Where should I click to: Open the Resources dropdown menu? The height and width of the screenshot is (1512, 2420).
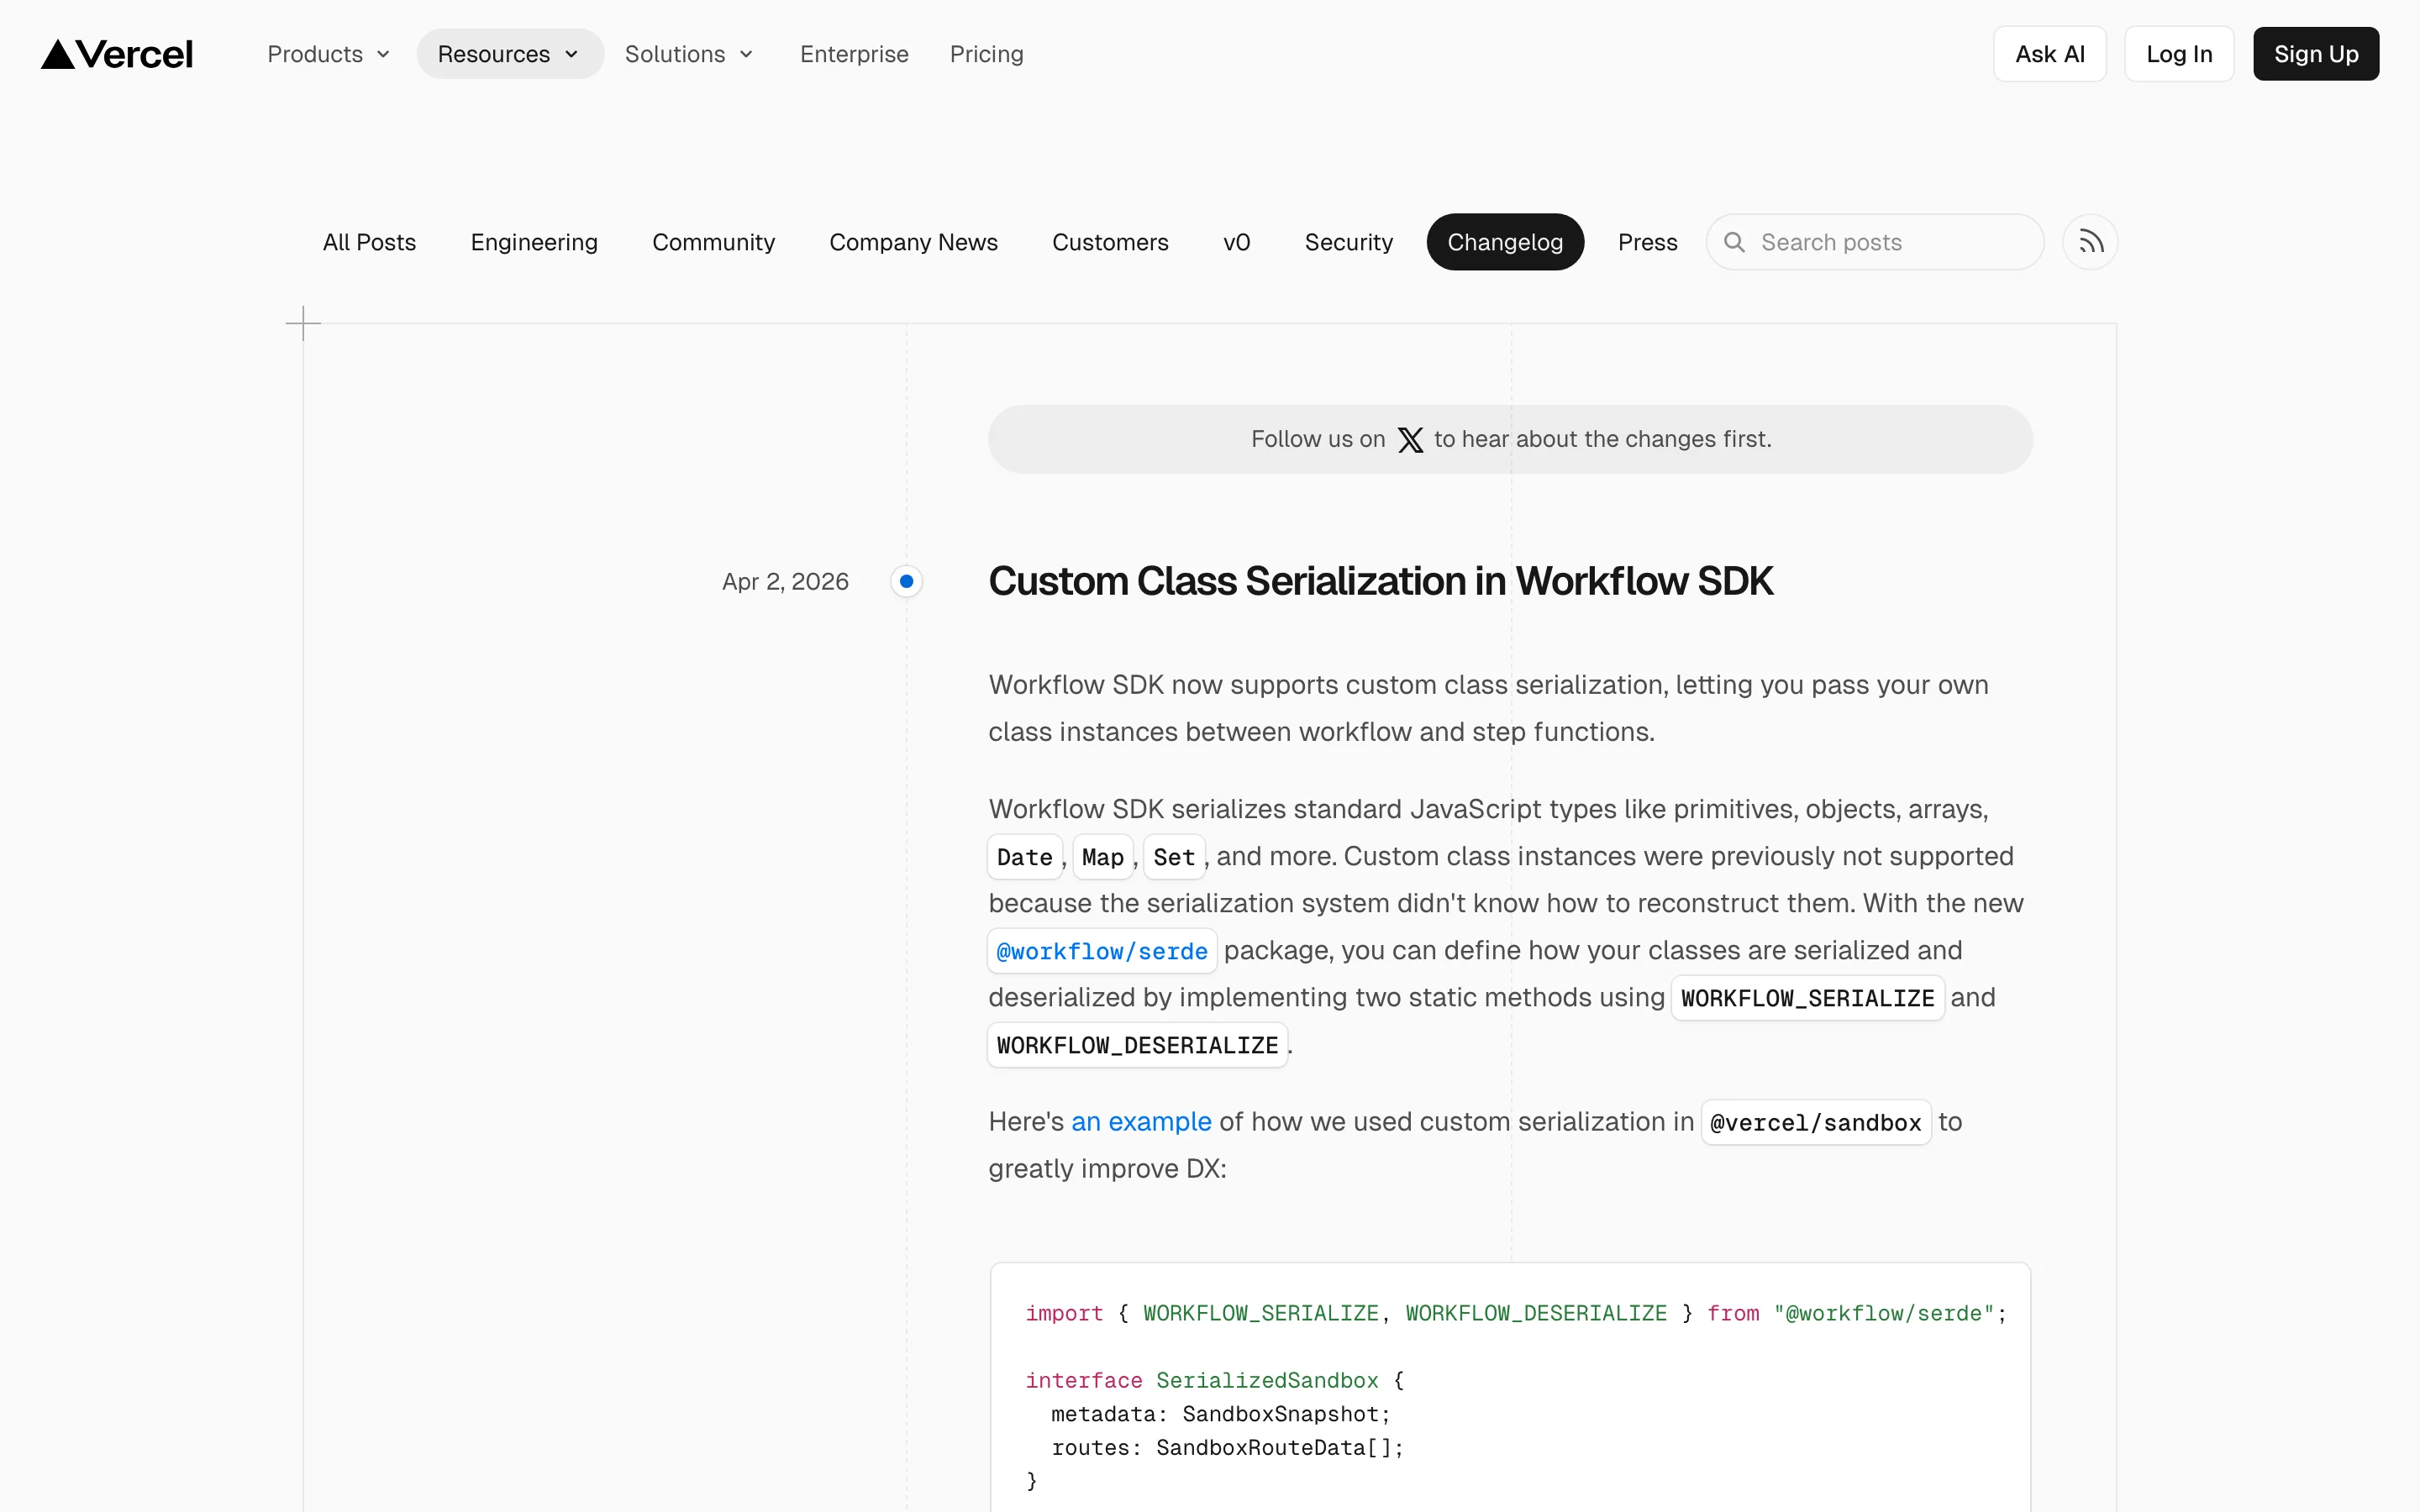pos(509,54)
